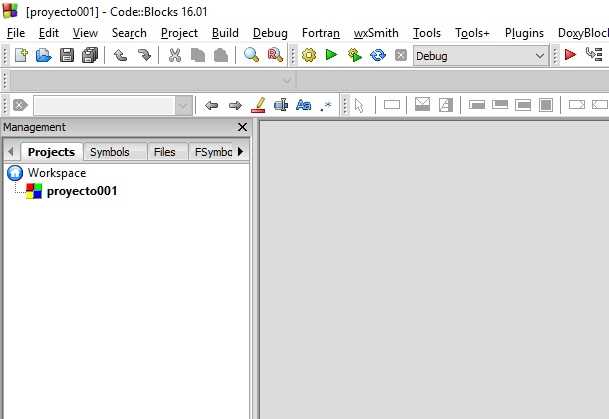Click the right-pointing pentagon block icon
Viewport: 609px width, 419px height.
(576, 105)
